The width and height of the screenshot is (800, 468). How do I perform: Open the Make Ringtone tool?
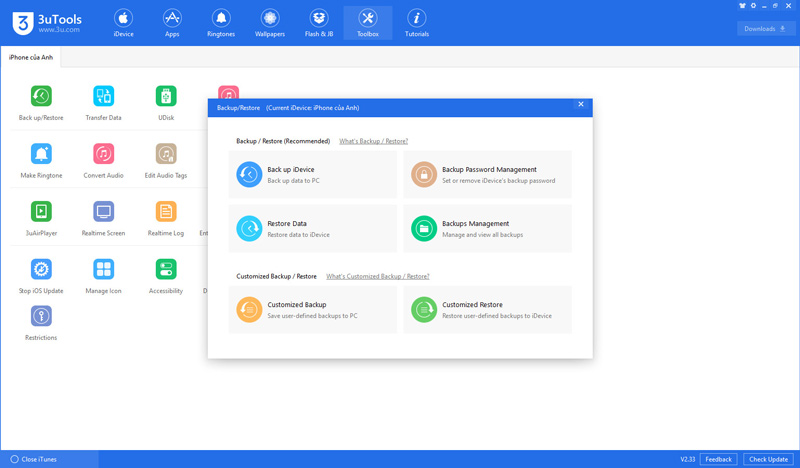coord(41,154)
